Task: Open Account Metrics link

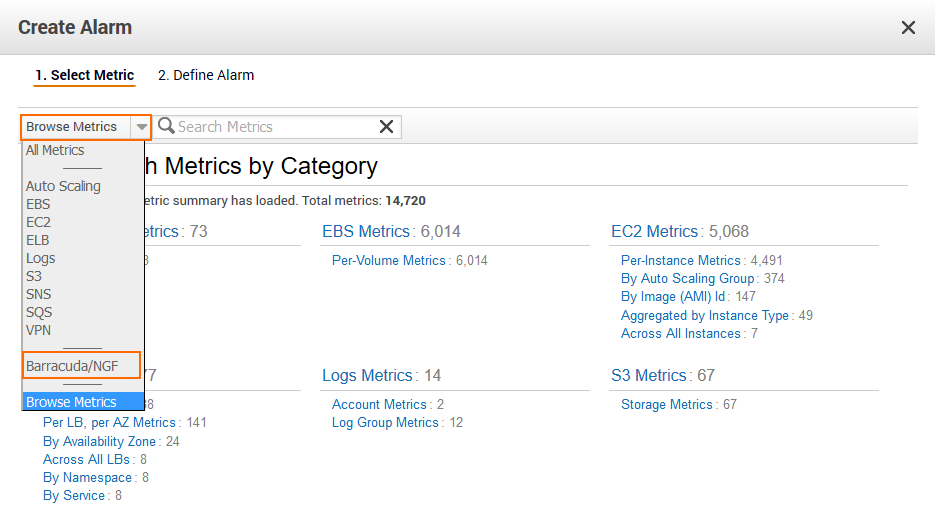Action: pyautogui.click(x=379, y=404)
